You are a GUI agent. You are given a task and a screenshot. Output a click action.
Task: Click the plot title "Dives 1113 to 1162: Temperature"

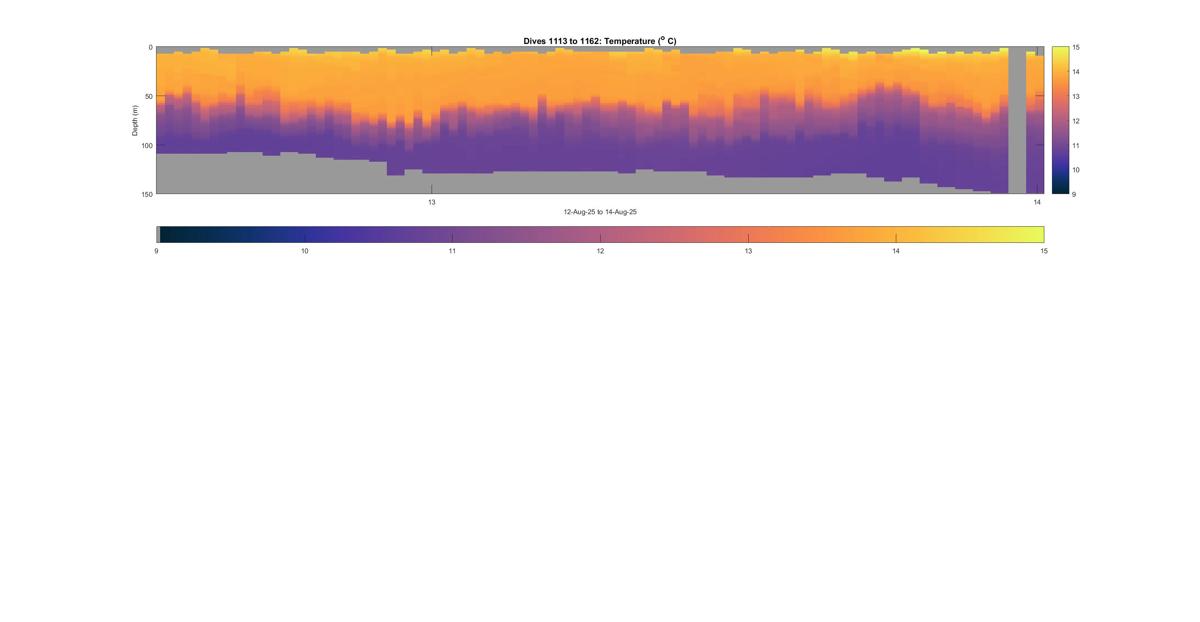(x=600, y=41)
